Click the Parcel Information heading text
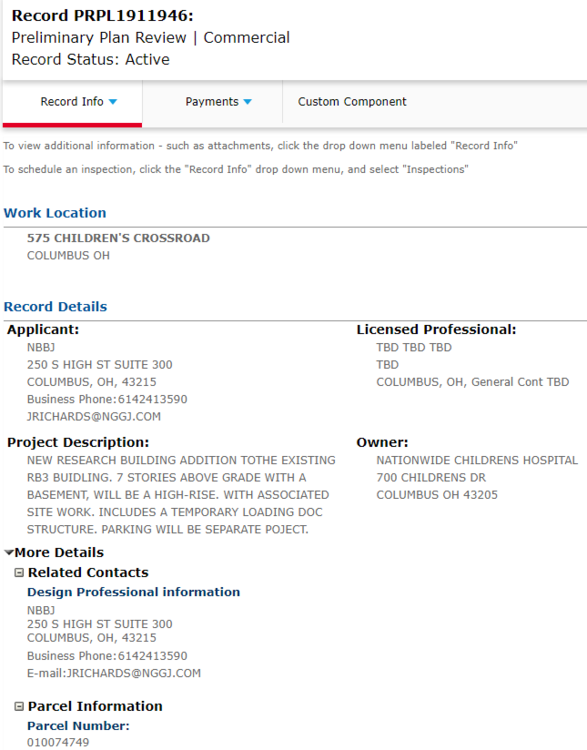Image resolution: width=587 pixels, height=750 pixels. tap(95, 706)
